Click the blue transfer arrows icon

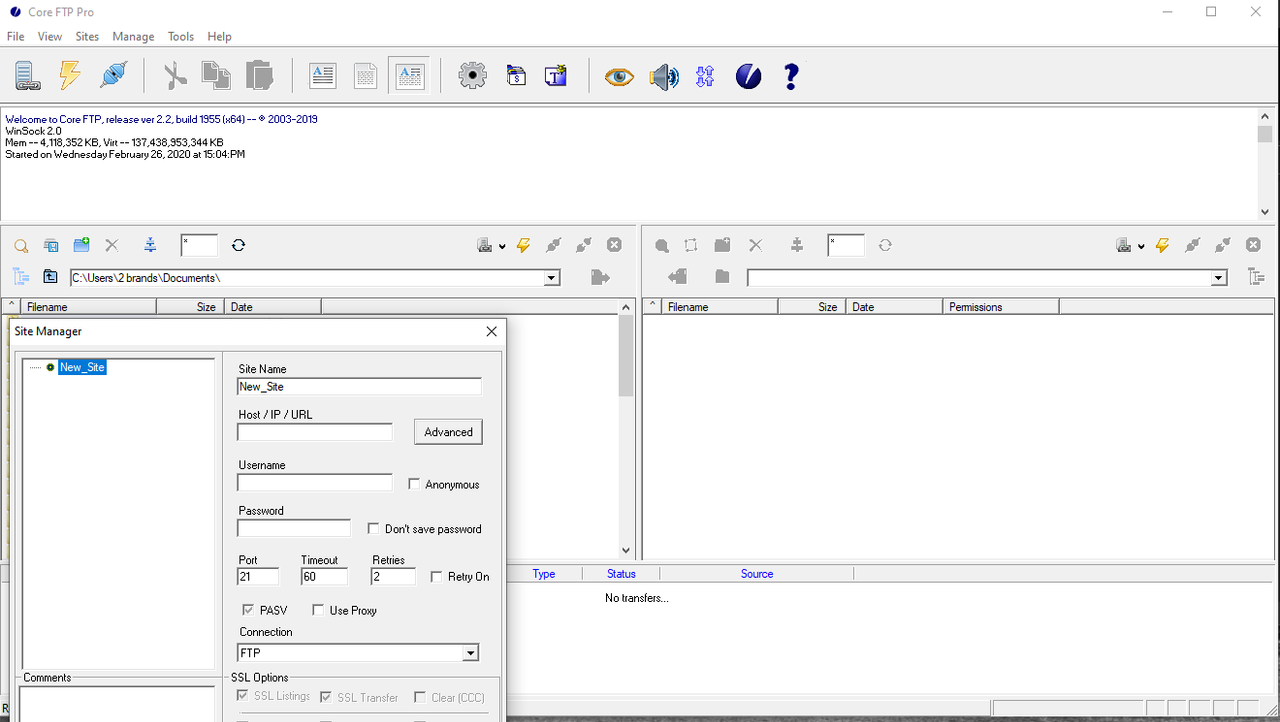point(705,76)
